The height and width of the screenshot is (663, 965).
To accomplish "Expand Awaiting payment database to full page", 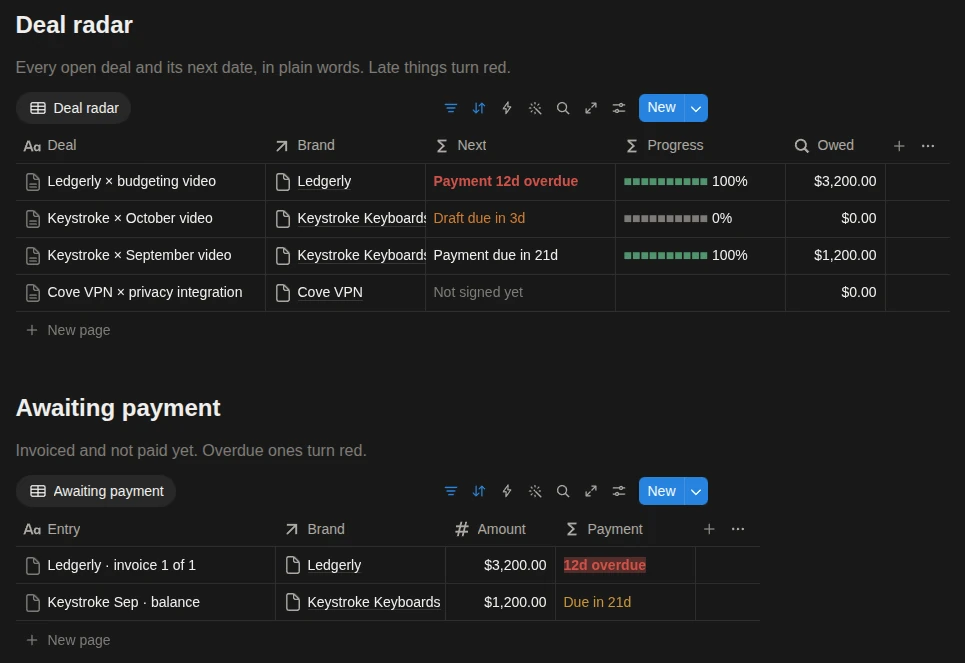I will click(591, 491).
